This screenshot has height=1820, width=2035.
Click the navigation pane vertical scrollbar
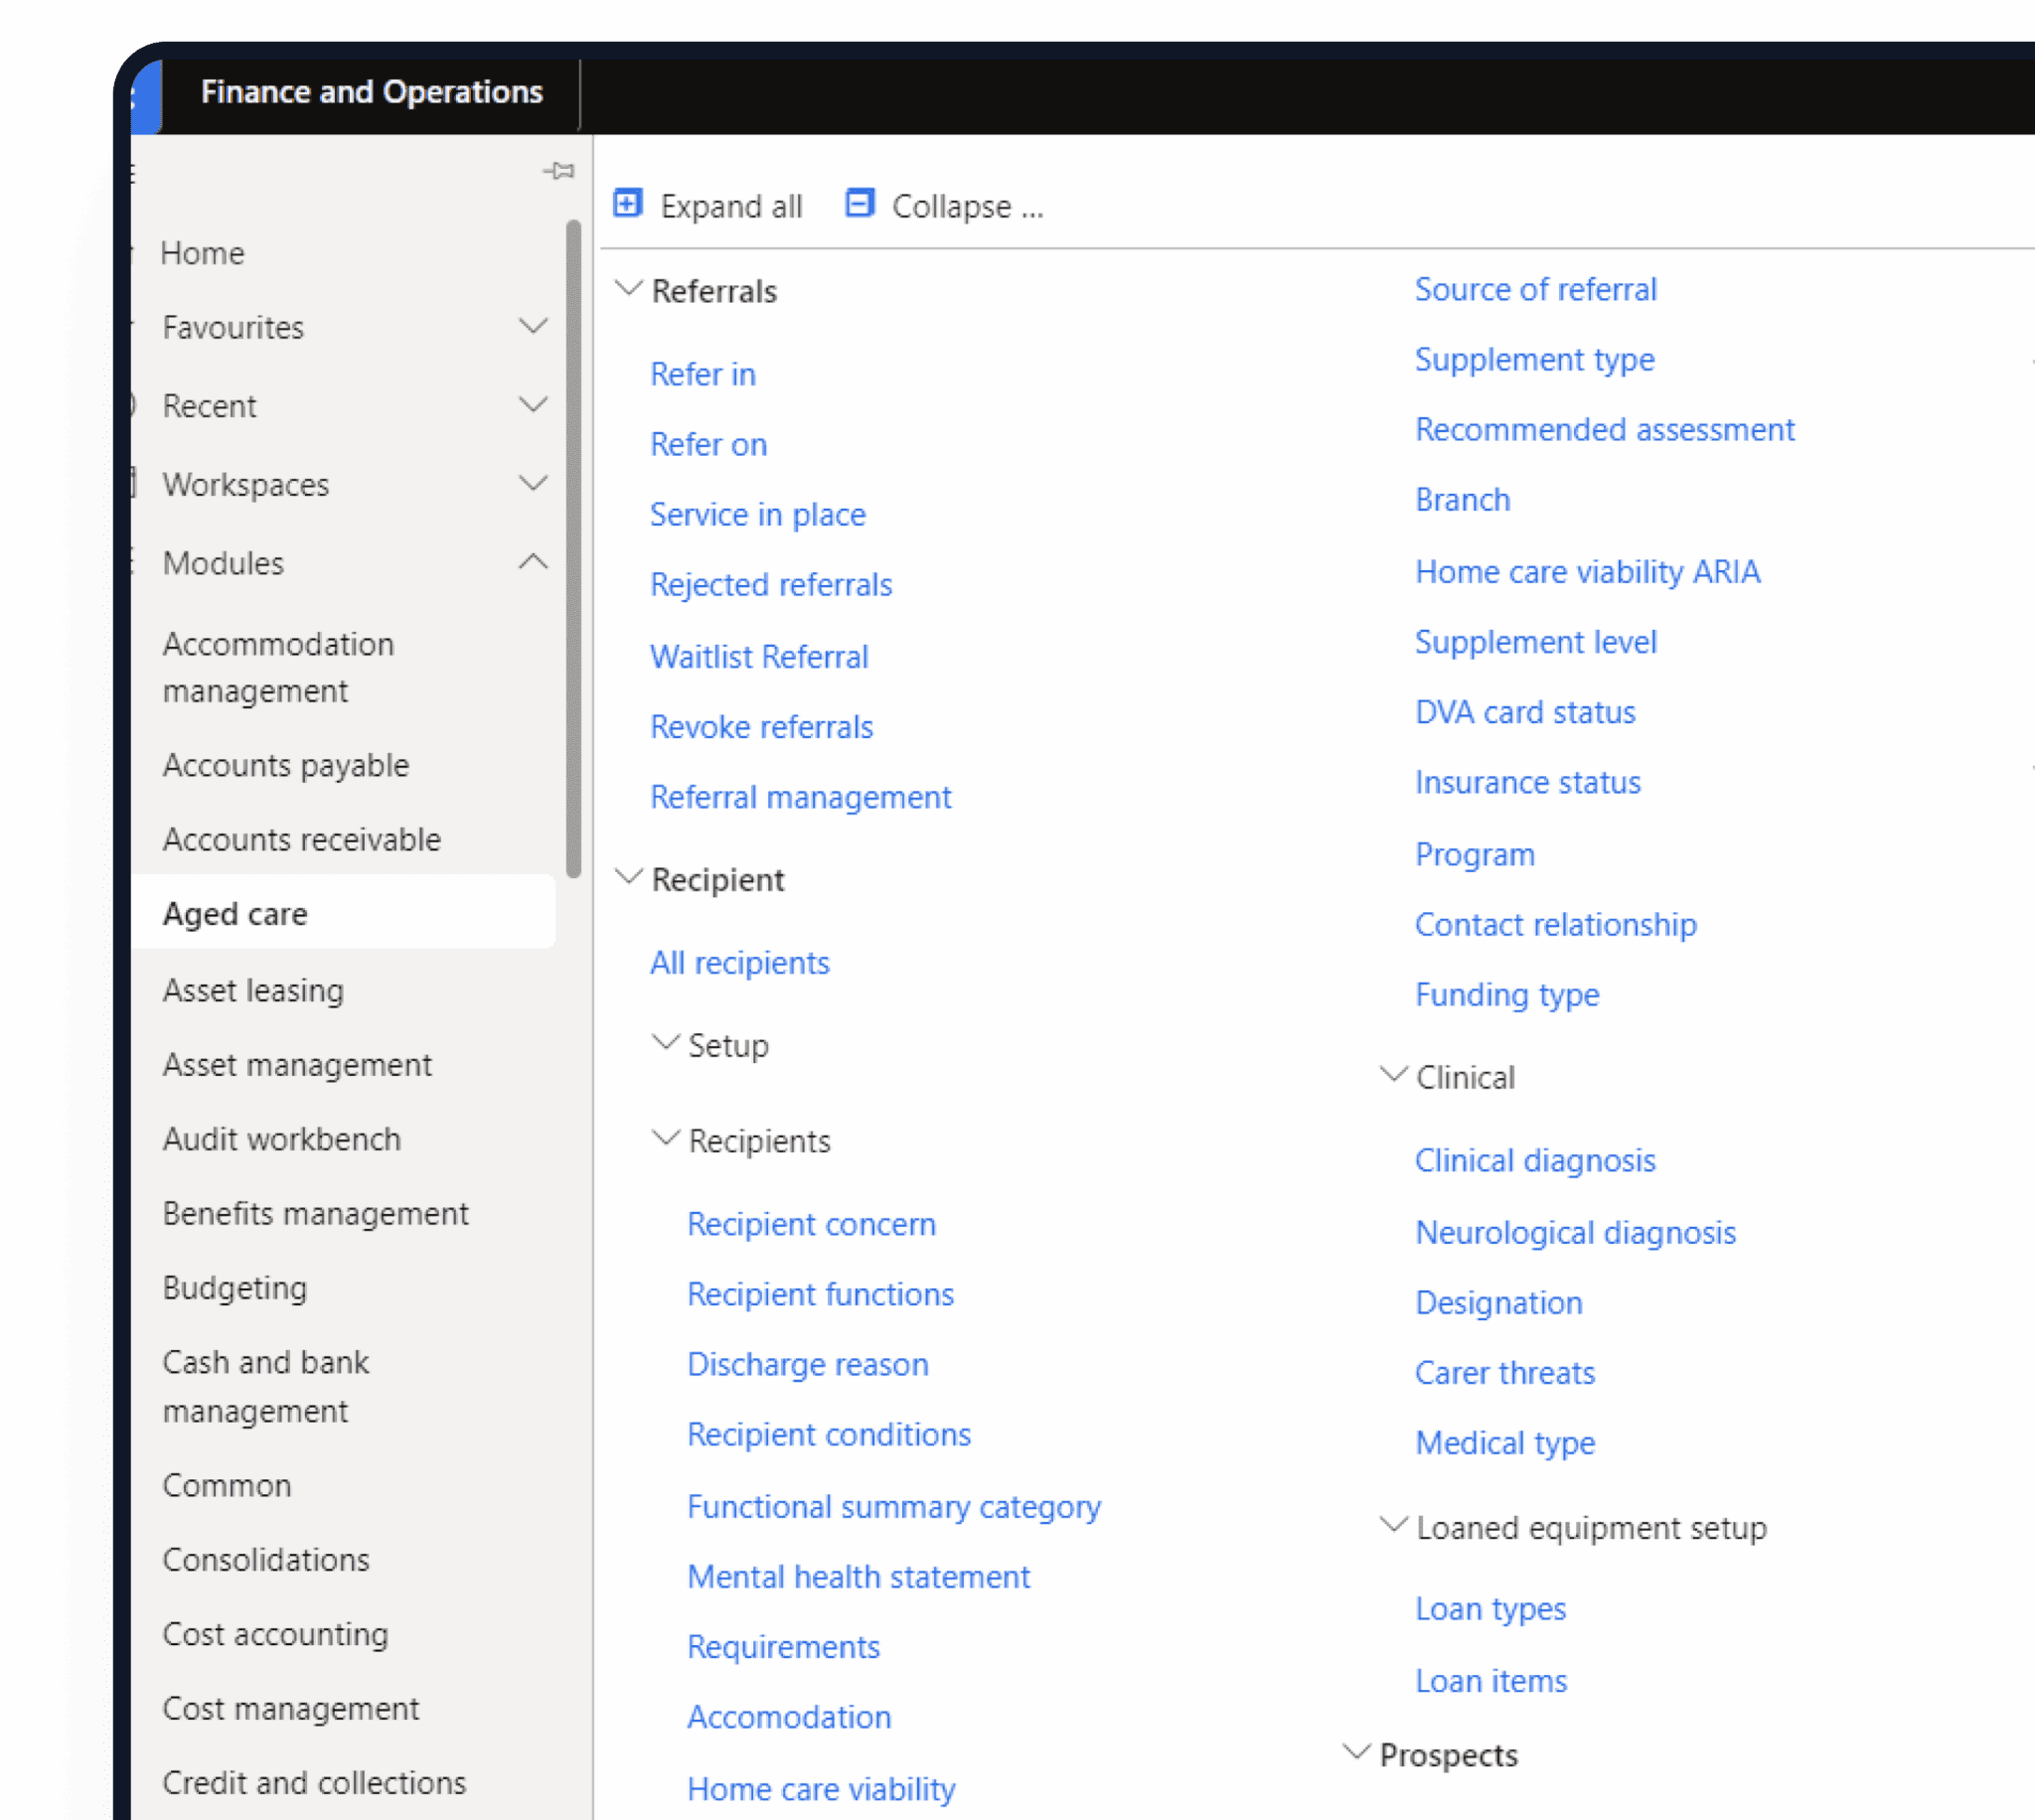tap(573, 550)
